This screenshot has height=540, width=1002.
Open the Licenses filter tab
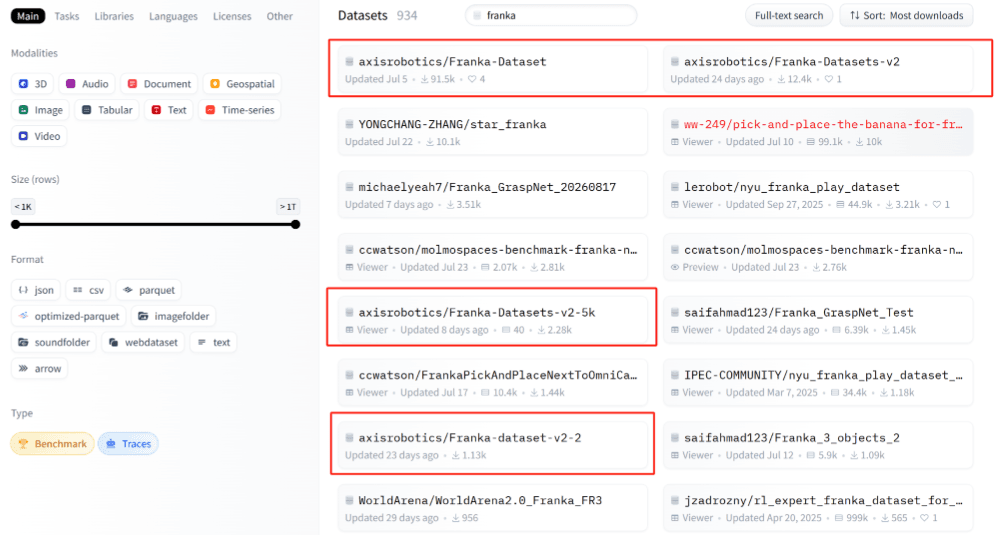click(231, 16)
